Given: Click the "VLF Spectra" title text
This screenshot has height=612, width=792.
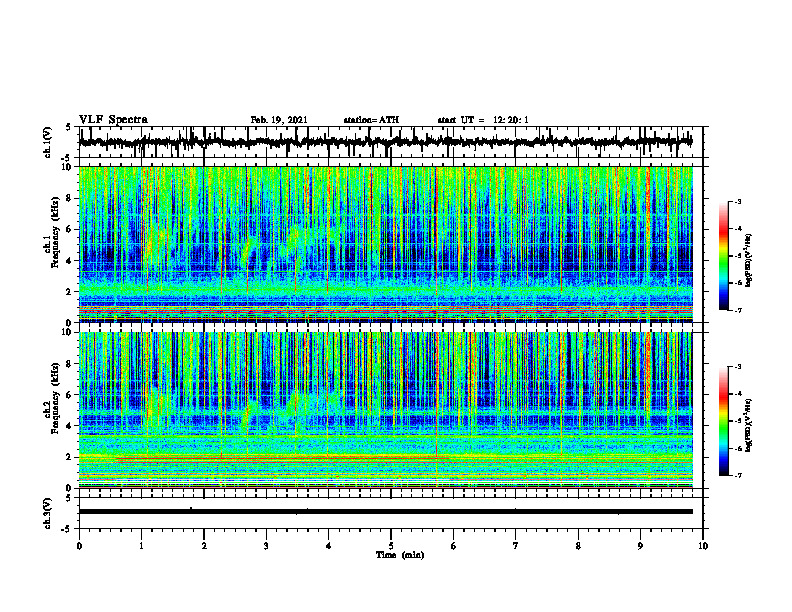Looking at the screenshot, I should 113,120.
